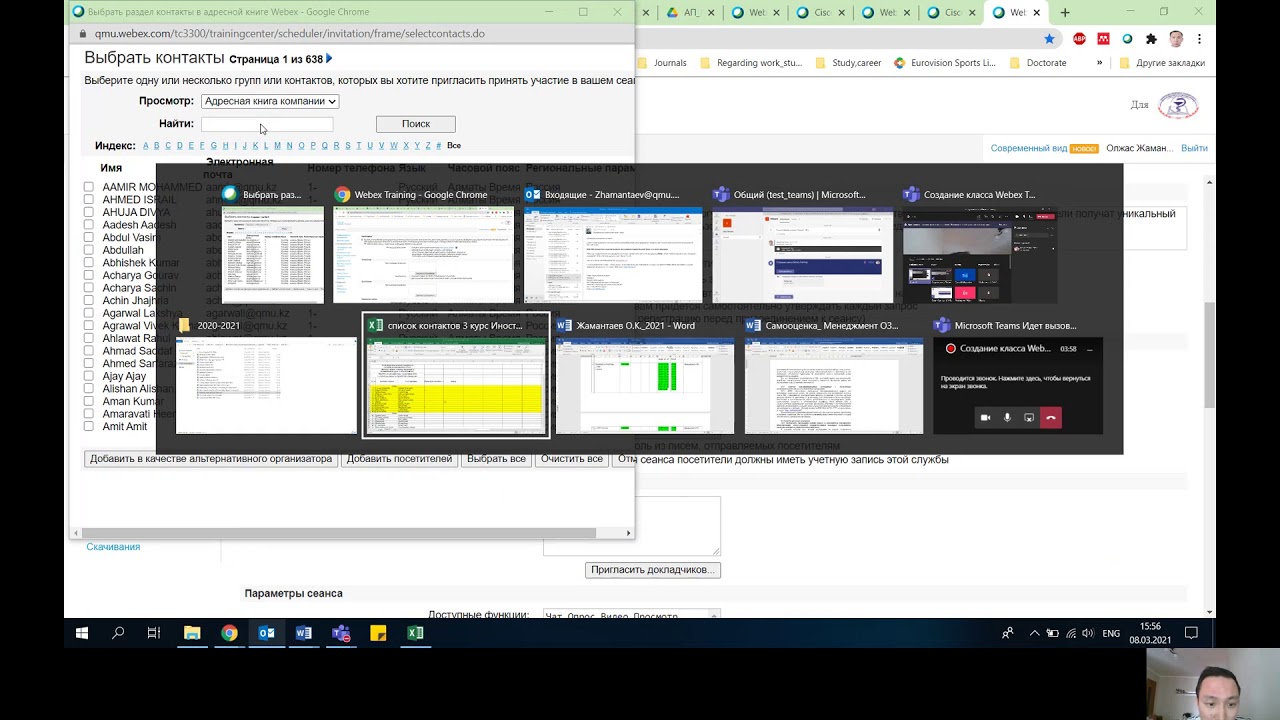Screen dimensions: 1280x720
Task: Check the Amit Amit contact checkbox
Action: pos(89,426)
